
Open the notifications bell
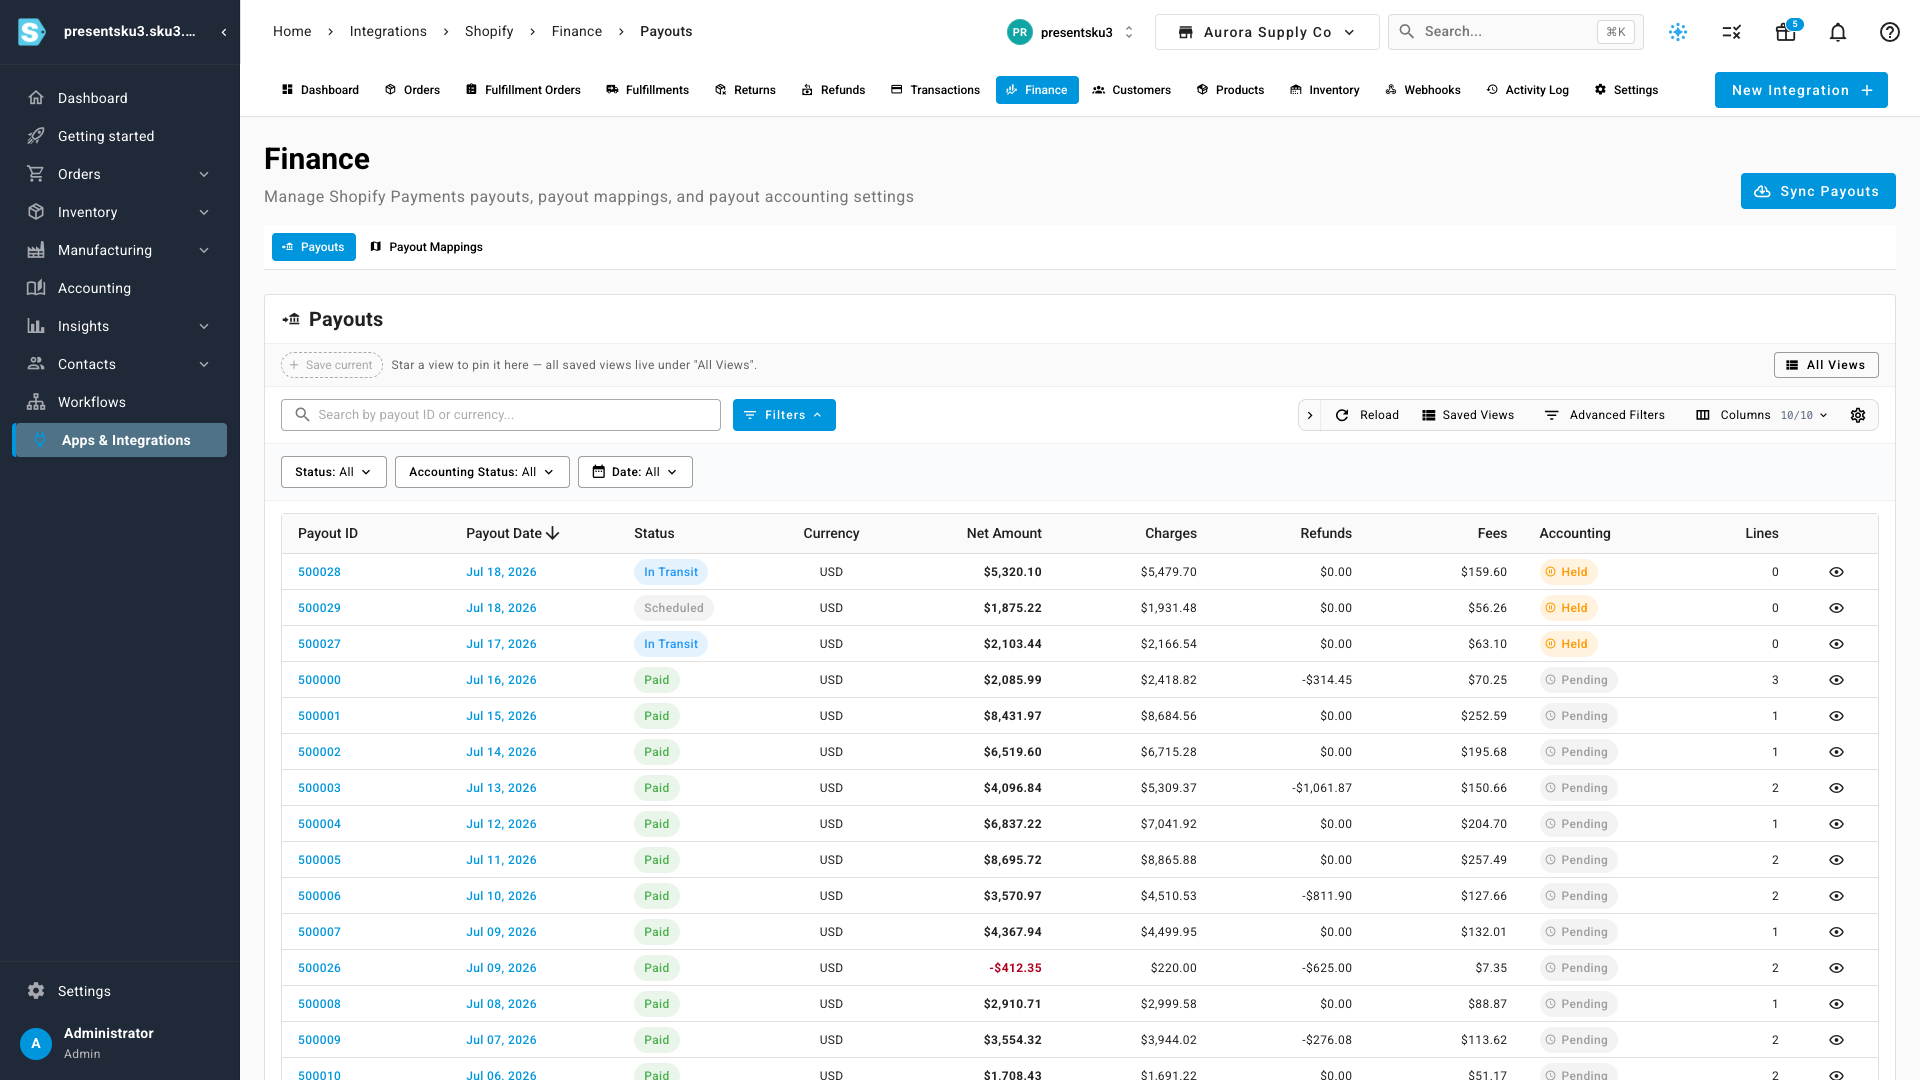tap(1838, 32)
